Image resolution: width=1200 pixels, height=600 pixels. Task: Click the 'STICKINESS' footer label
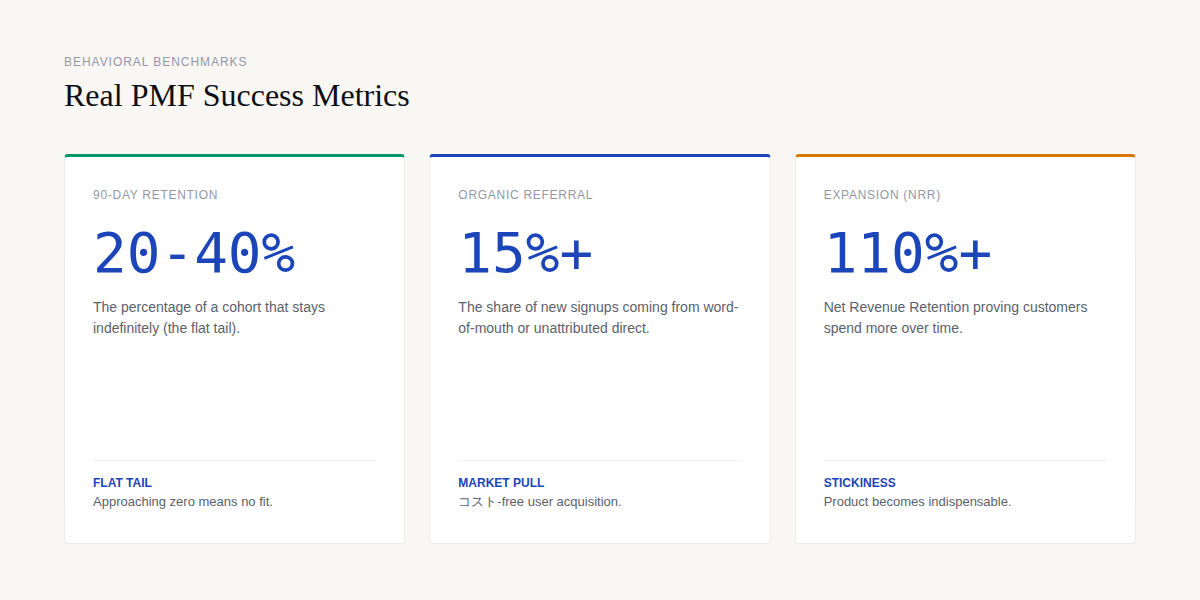[860, 483]
